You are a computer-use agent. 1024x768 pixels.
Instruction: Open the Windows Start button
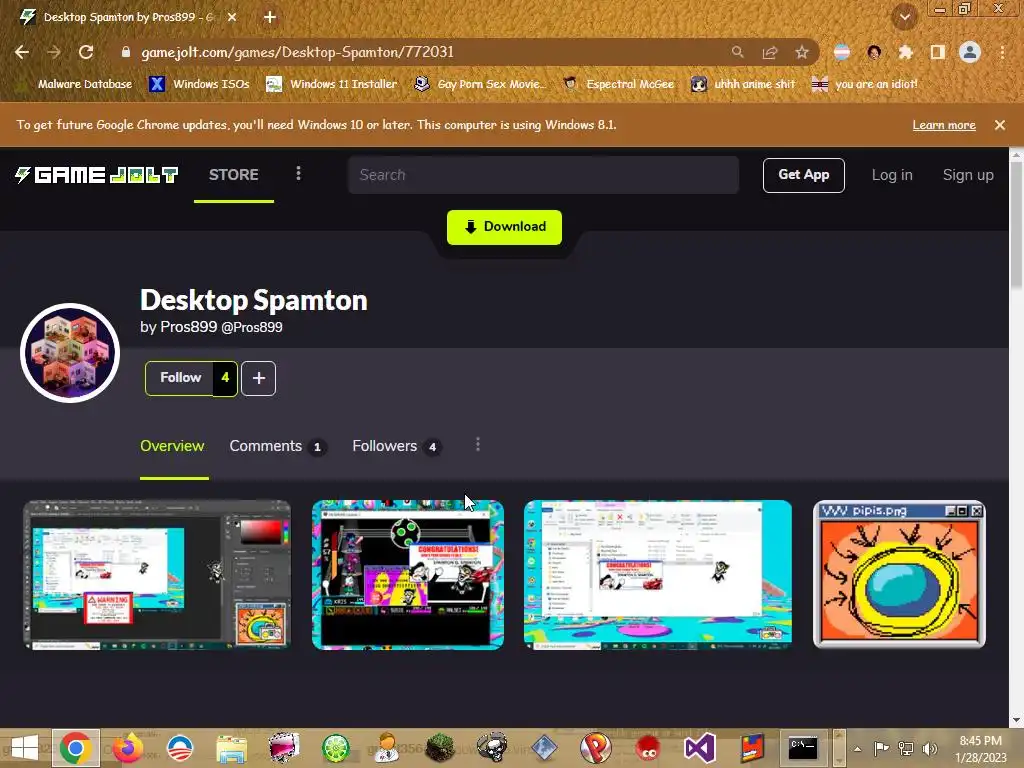(24, 748)
